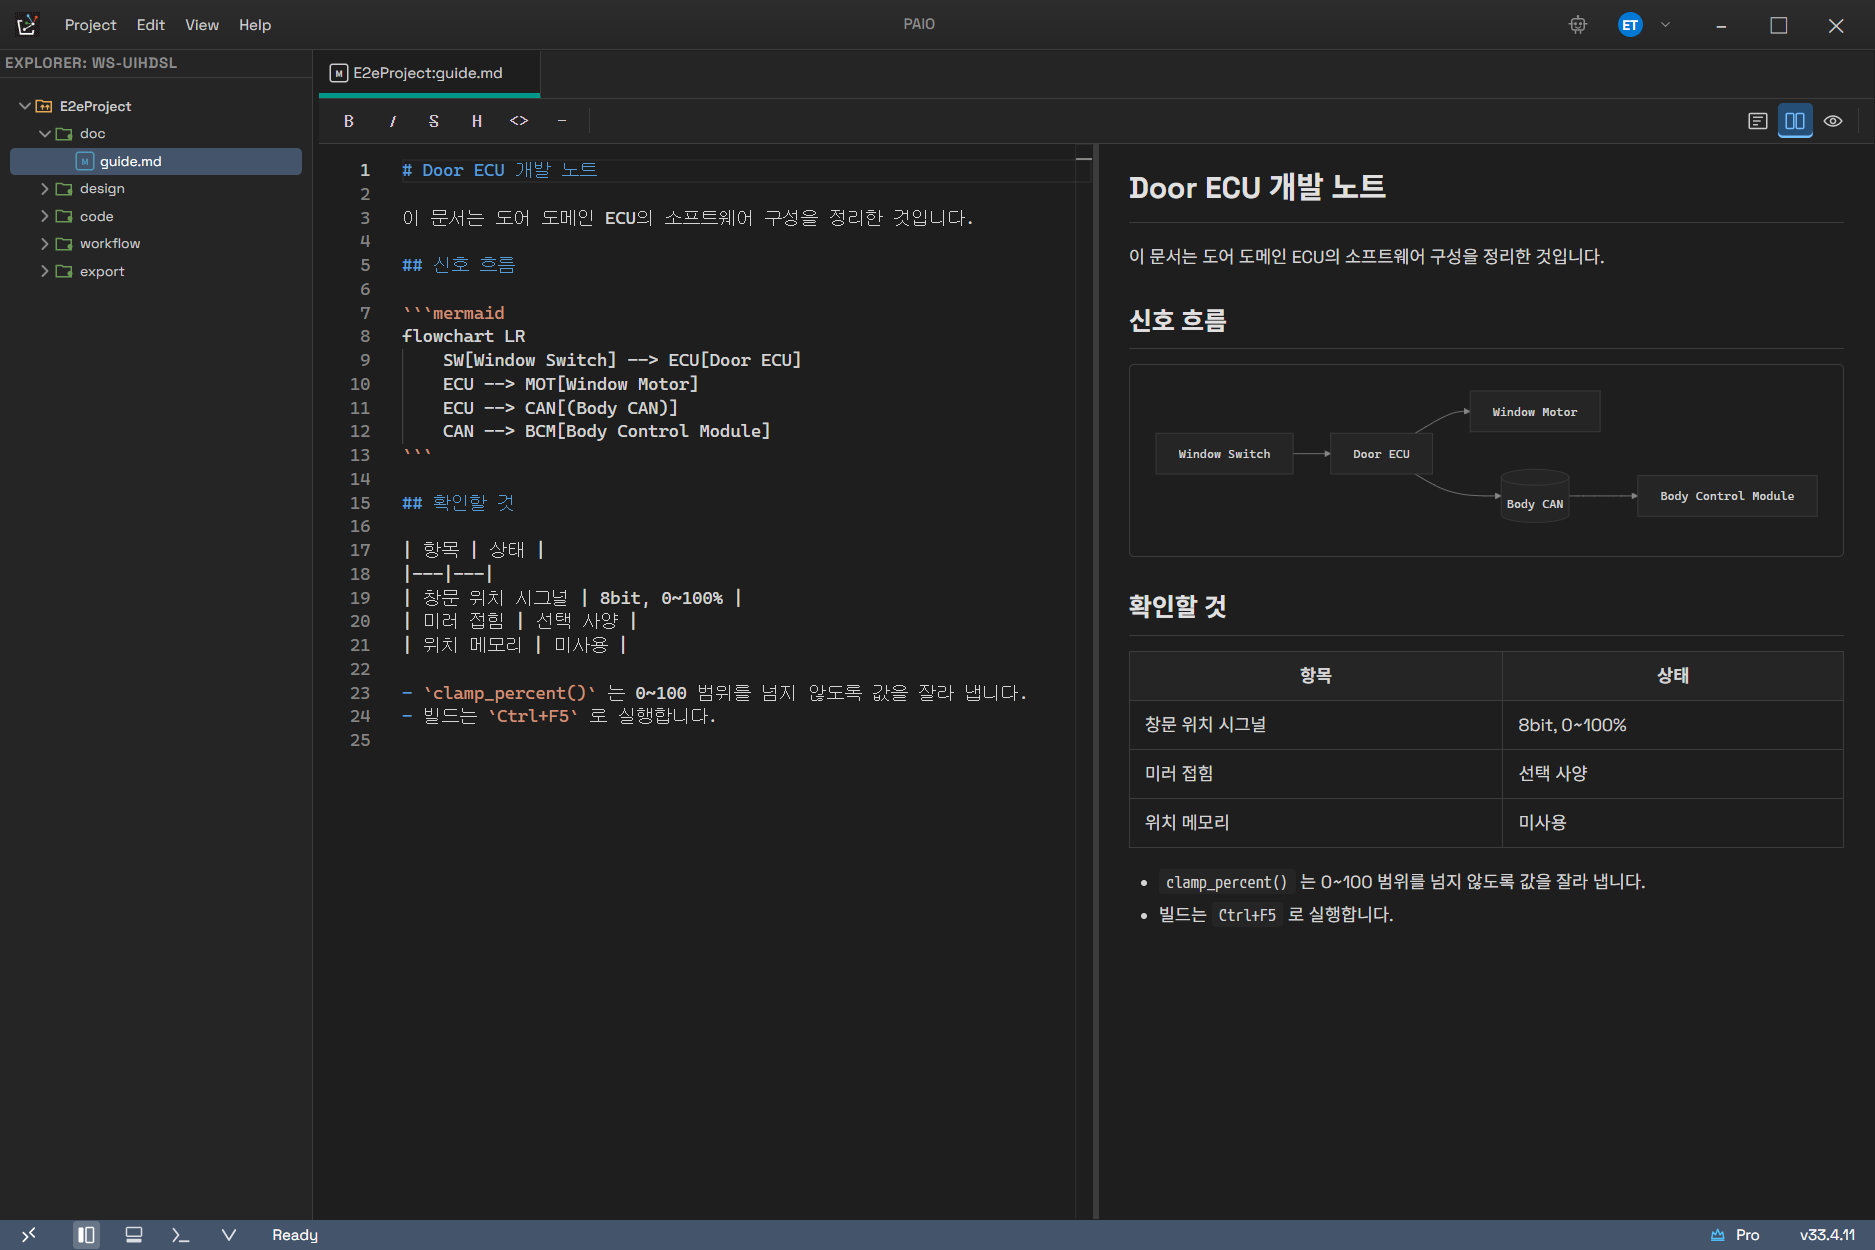Click '항목' table header in preview
Screen dimensions: 1875x1250
[1315, 676]
